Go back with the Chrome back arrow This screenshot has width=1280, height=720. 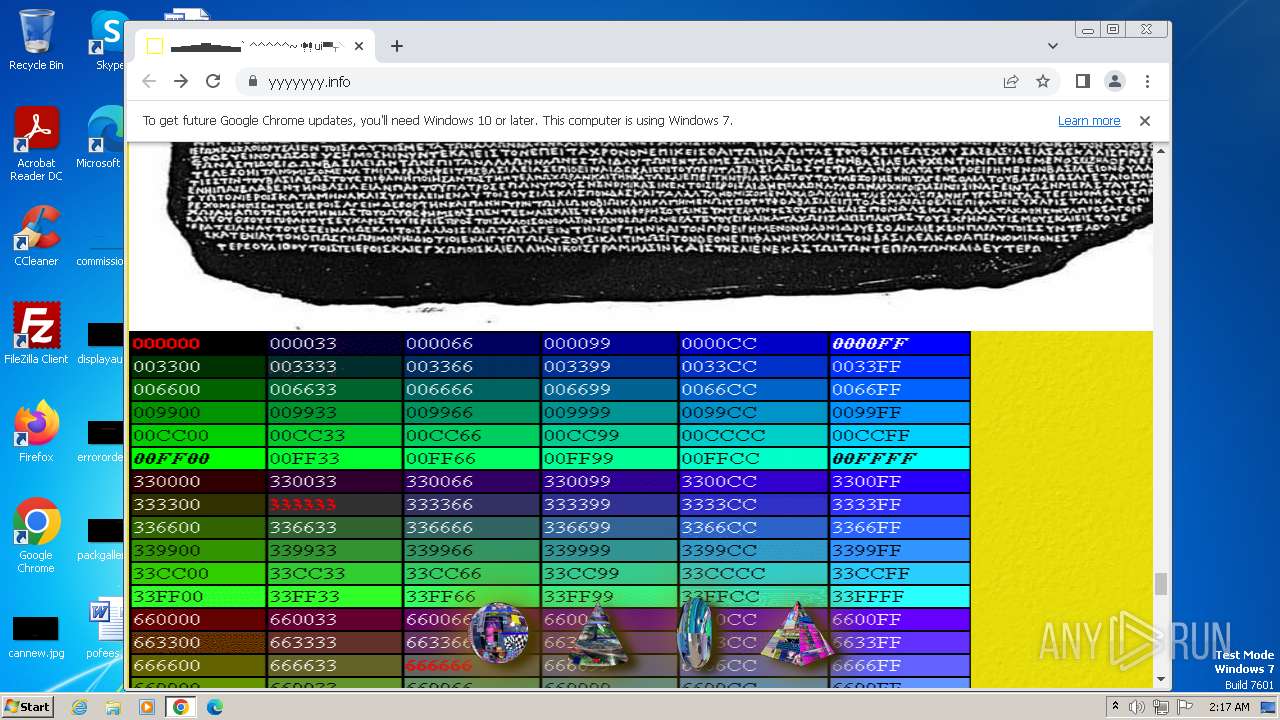point(149,82)
